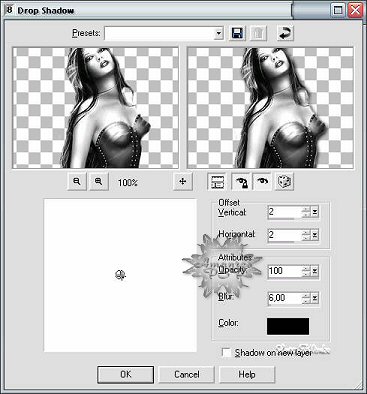Open the Help button
The width and height of the screenshot is (367, 394).
(247, 374)
